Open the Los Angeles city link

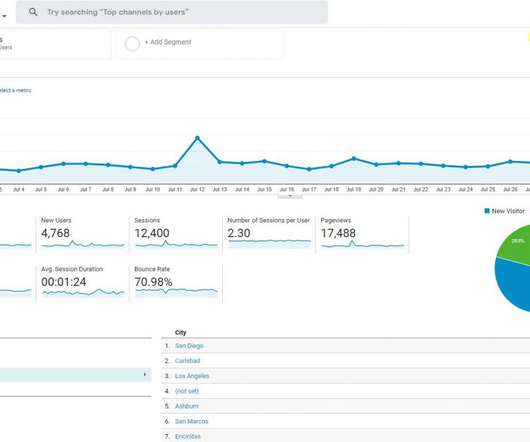tap(192, 376)
